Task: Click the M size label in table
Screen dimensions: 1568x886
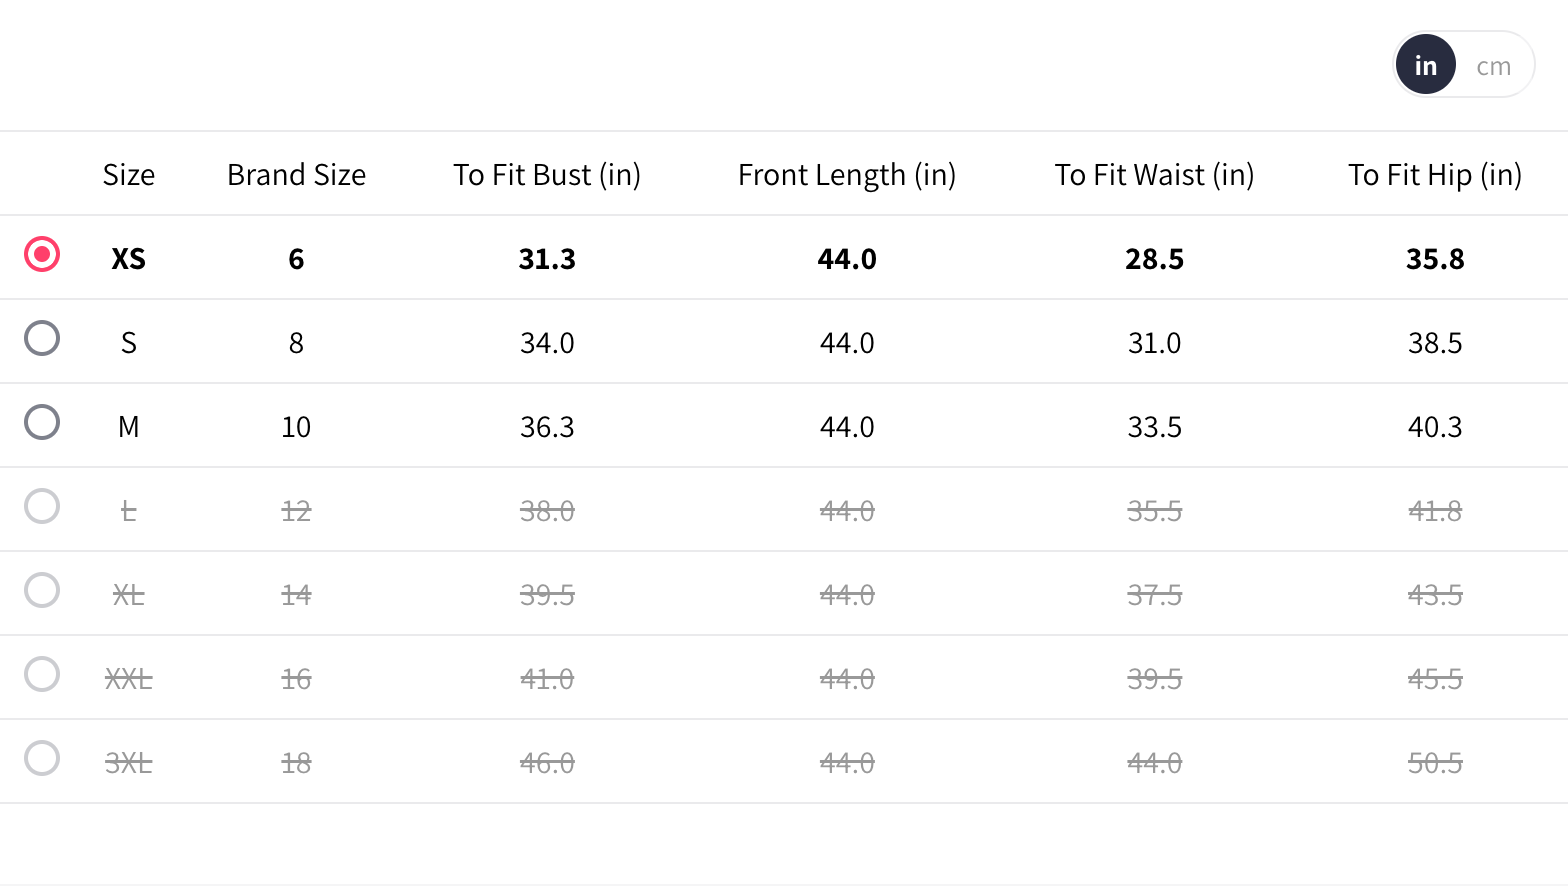Action: coord(129,427)
